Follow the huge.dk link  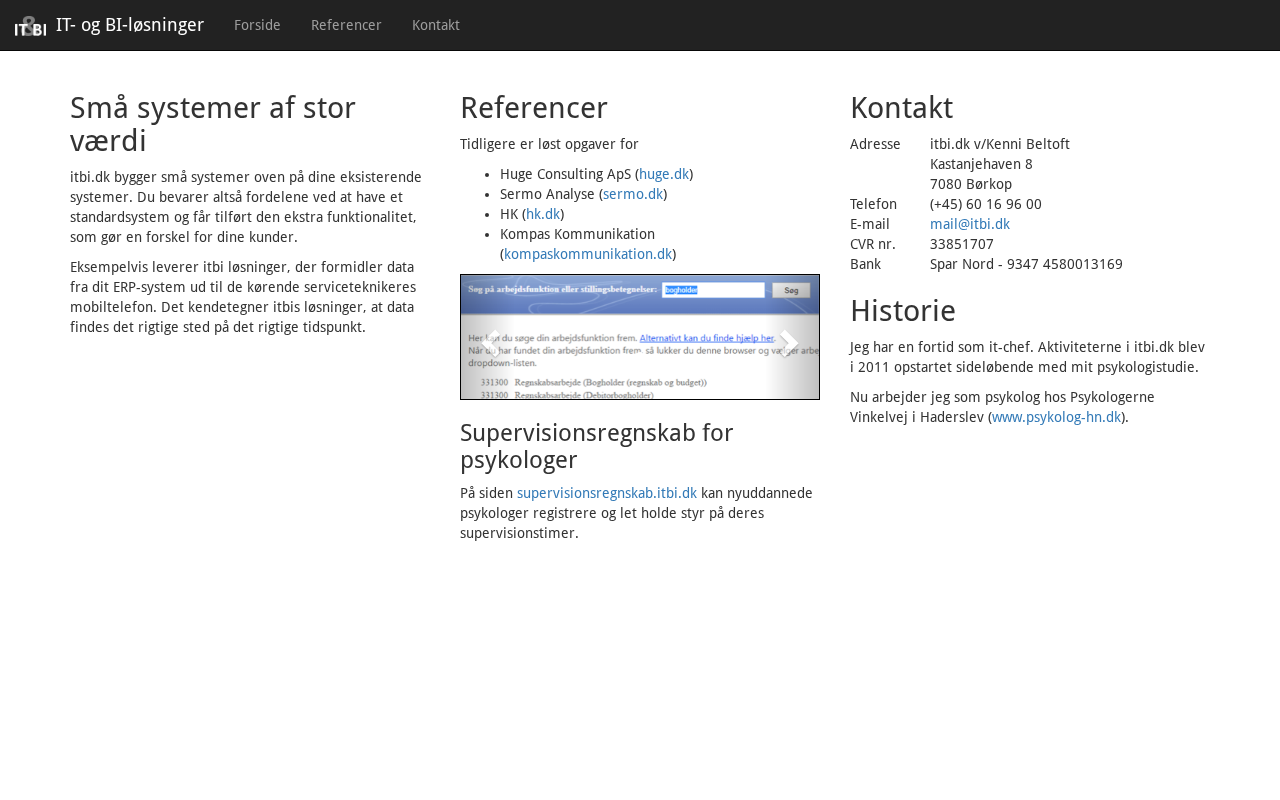tap(664, 174)
